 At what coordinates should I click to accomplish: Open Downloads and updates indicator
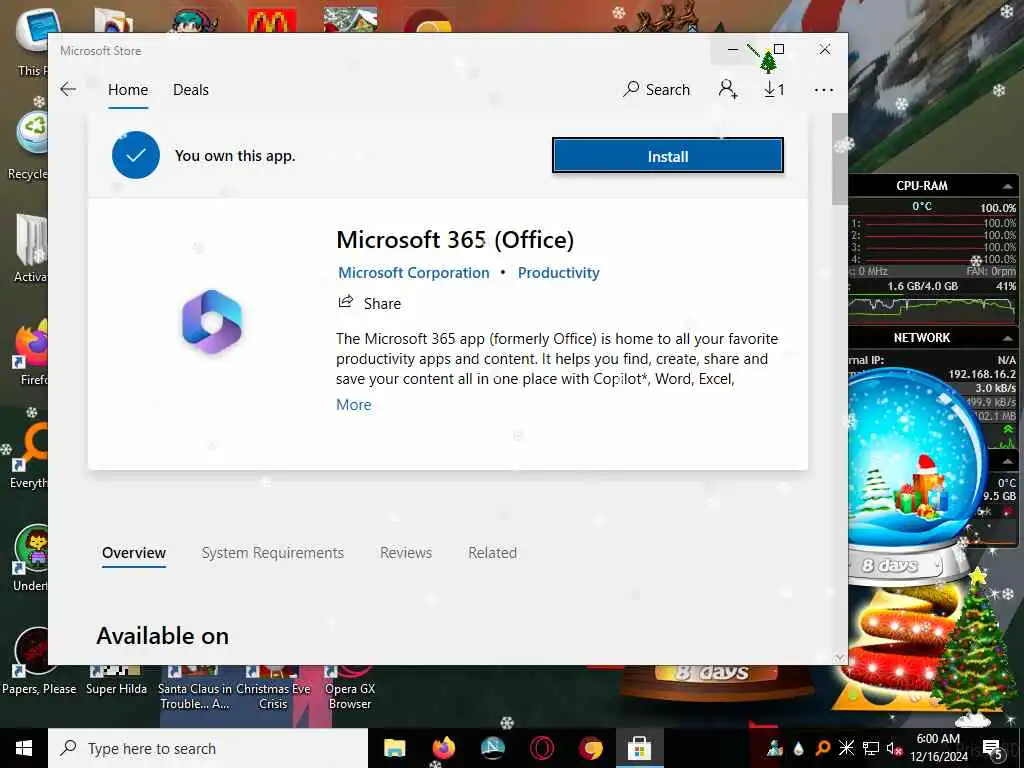click(774, 89)
